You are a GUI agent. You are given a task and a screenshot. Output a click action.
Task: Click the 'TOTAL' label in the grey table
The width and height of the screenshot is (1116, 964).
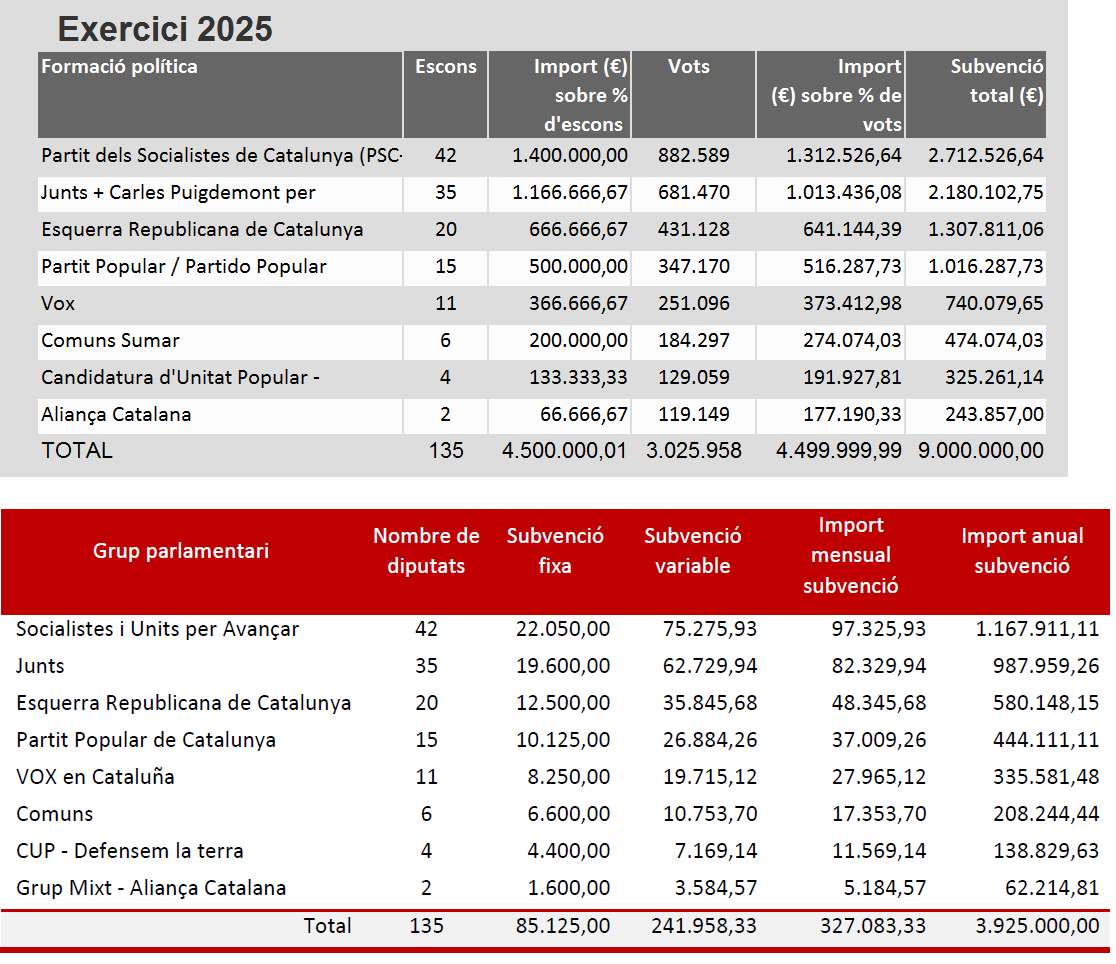click(x=77, y=451)
